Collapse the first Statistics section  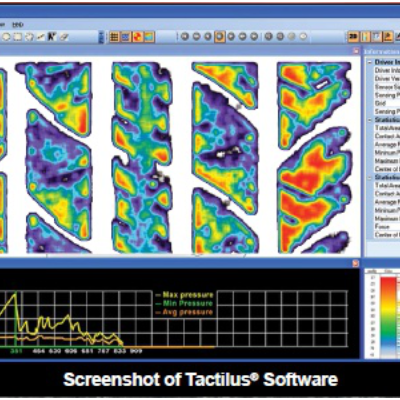tap(370, 120)
